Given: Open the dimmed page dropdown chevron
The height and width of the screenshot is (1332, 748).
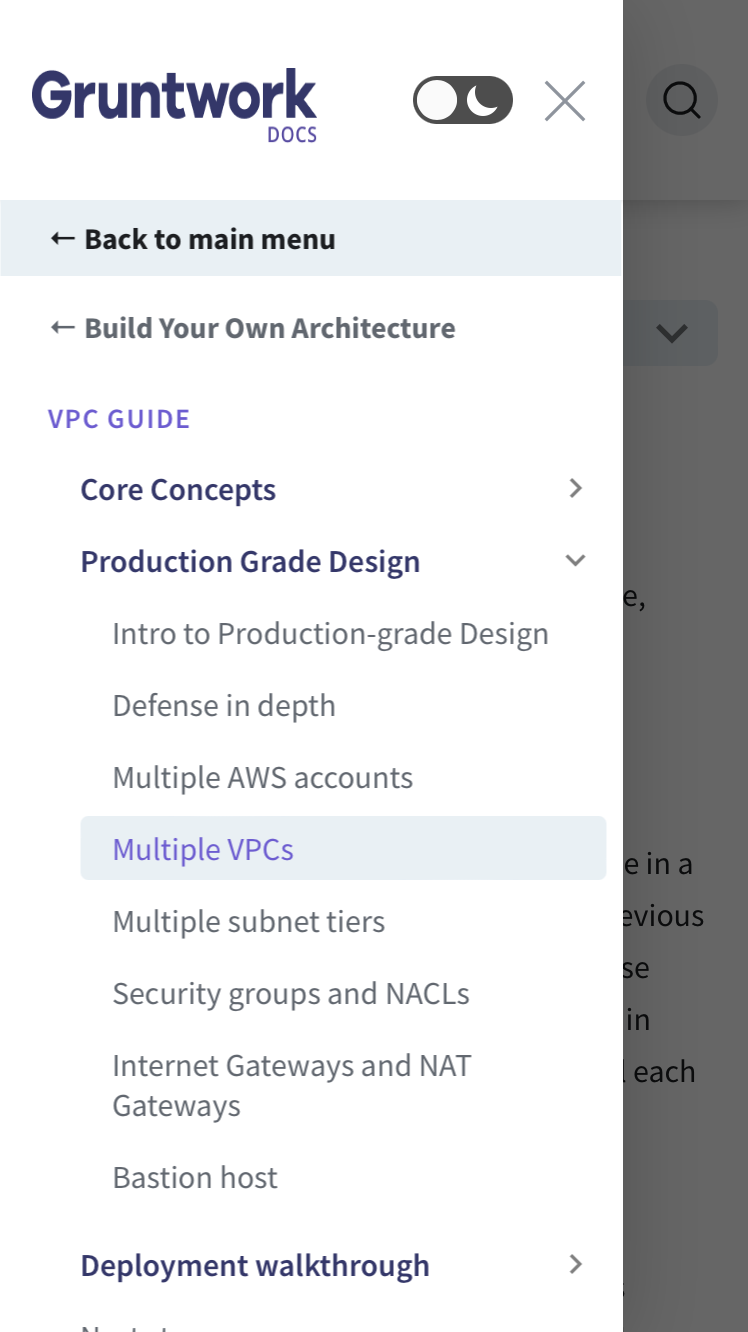Looking at the screenshot, I should 672,333.
